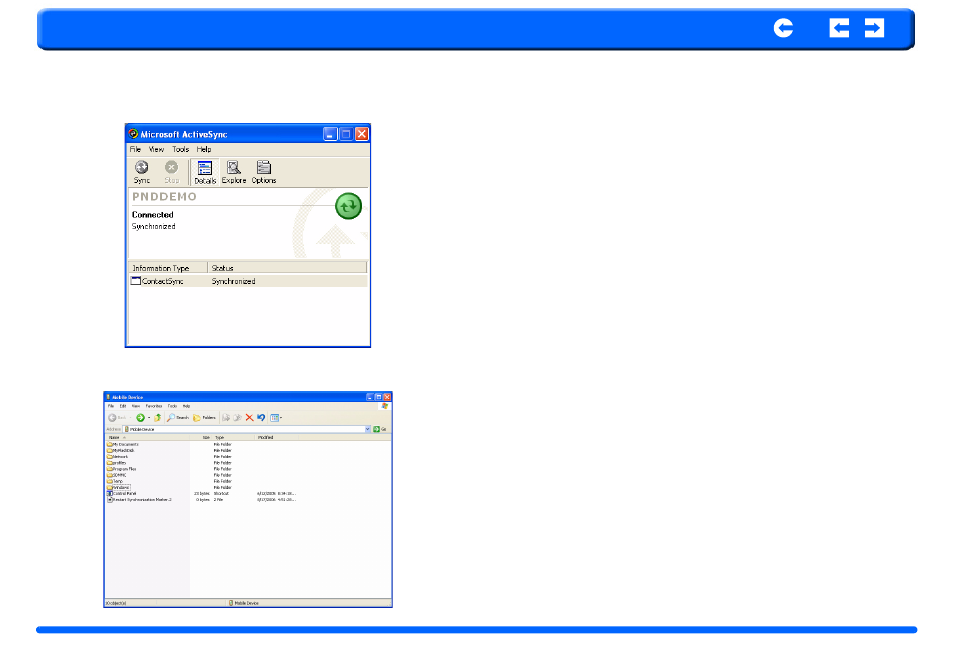Click the Sync icon in the ActiveSync toolbar

tap(142, 172)
